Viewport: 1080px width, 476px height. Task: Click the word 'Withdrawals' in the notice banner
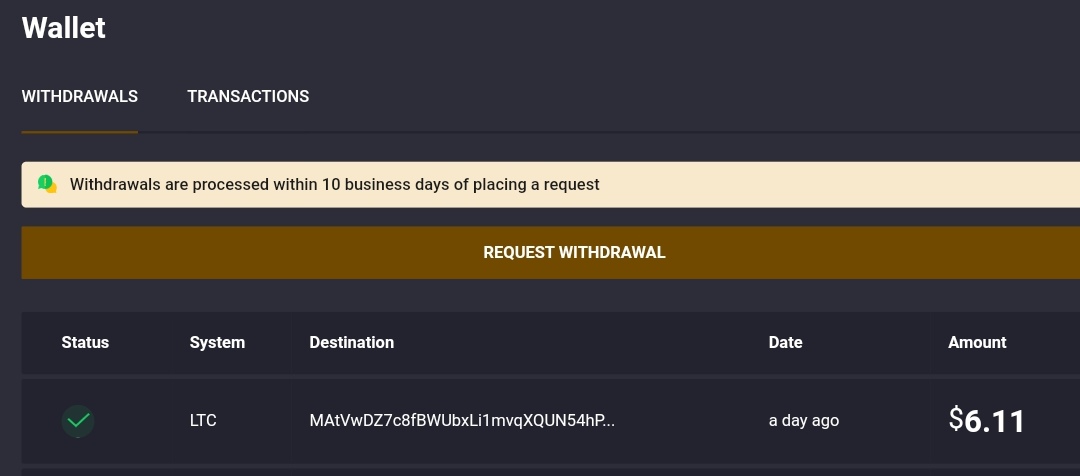coord(115,185)
